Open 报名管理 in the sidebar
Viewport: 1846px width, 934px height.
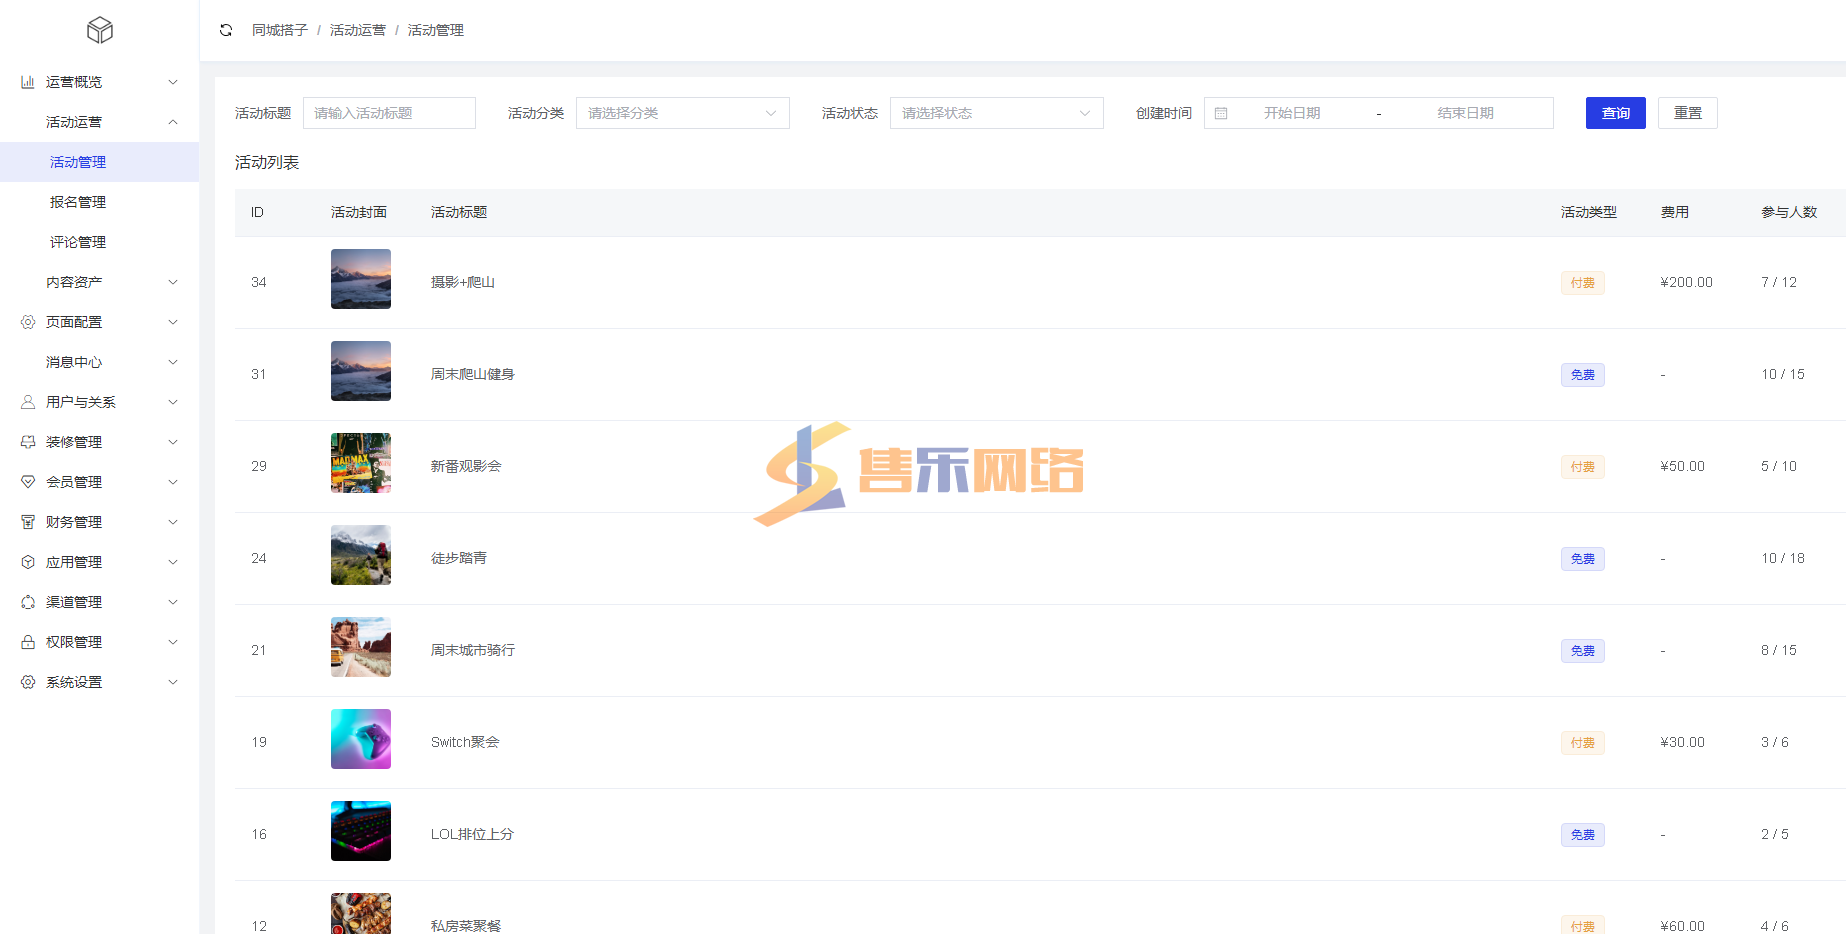[78, 202]
